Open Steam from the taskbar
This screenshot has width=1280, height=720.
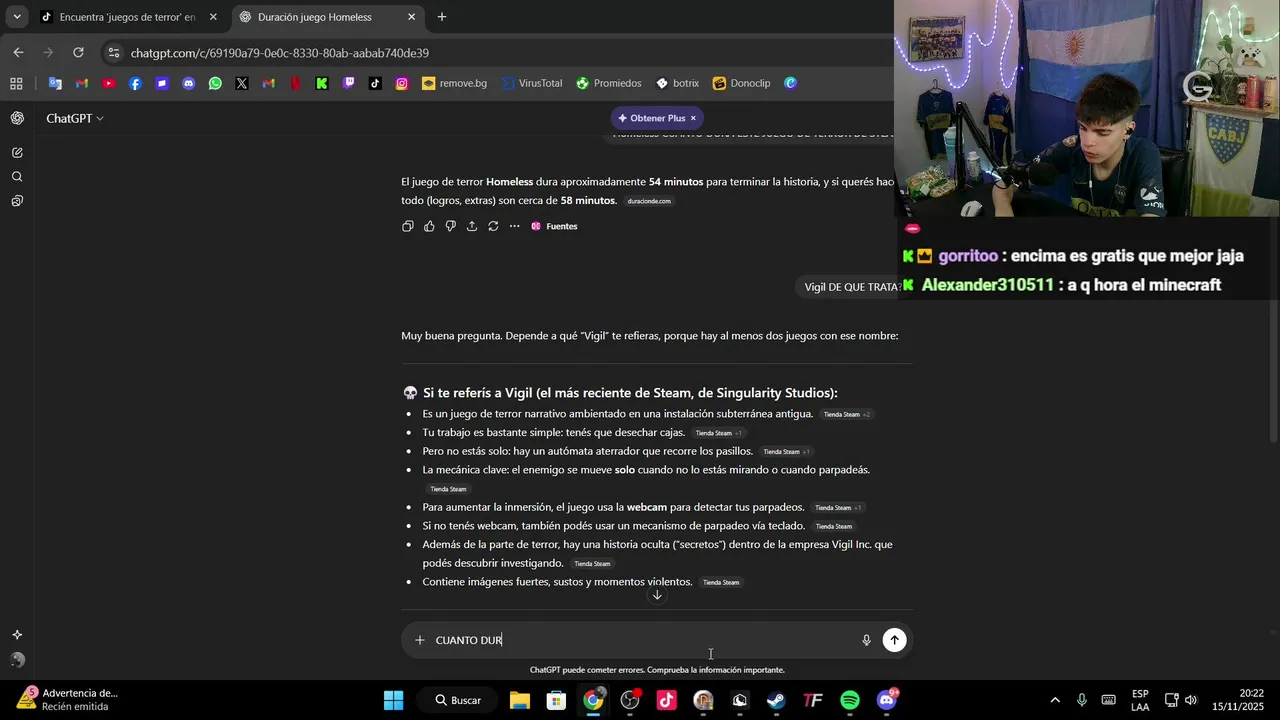coord(776,700)
